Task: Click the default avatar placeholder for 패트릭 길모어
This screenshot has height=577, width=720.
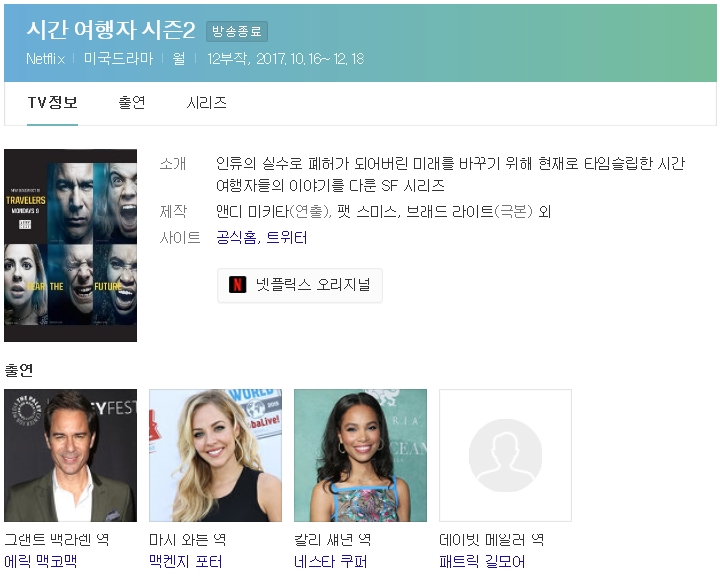Action: coord(505,455)
